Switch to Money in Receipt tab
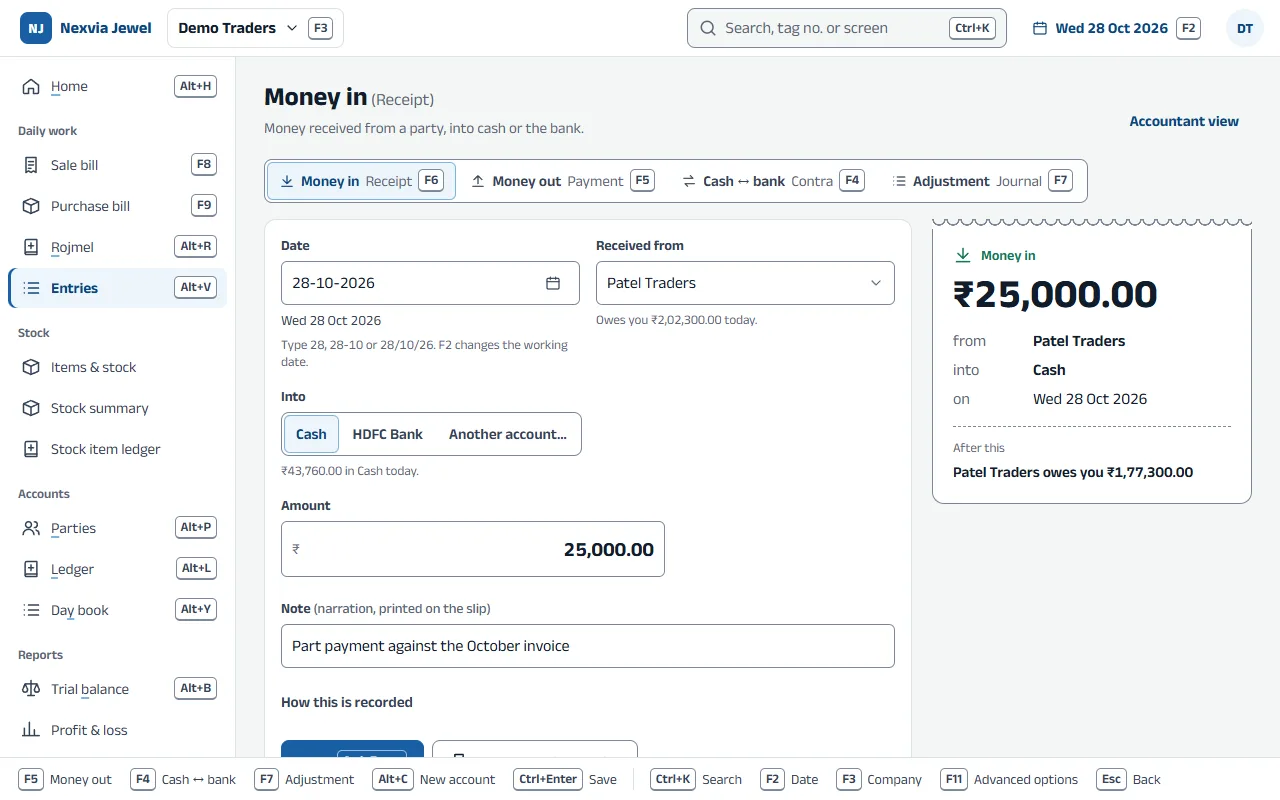The width and height of the screenshot is (1280, 800). 361,181
